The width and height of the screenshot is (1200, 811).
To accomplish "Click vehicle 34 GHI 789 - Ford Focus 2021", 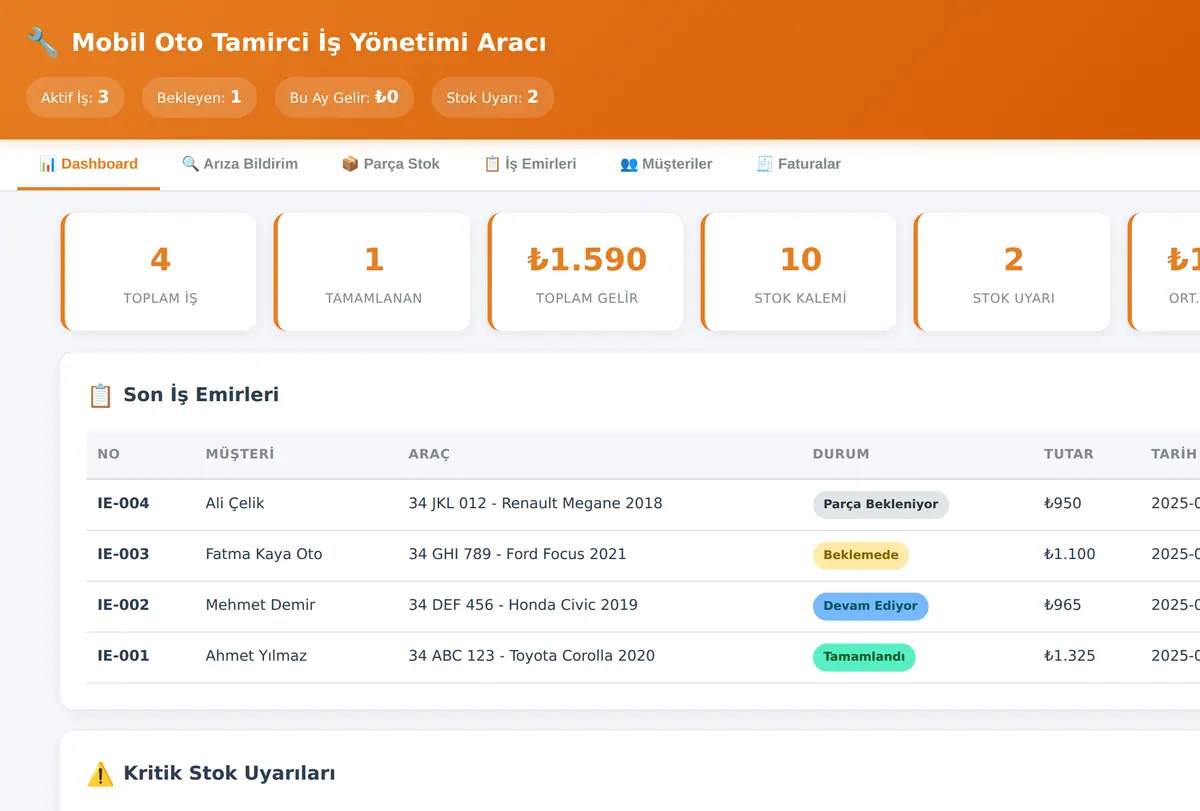I will [517, 554].
